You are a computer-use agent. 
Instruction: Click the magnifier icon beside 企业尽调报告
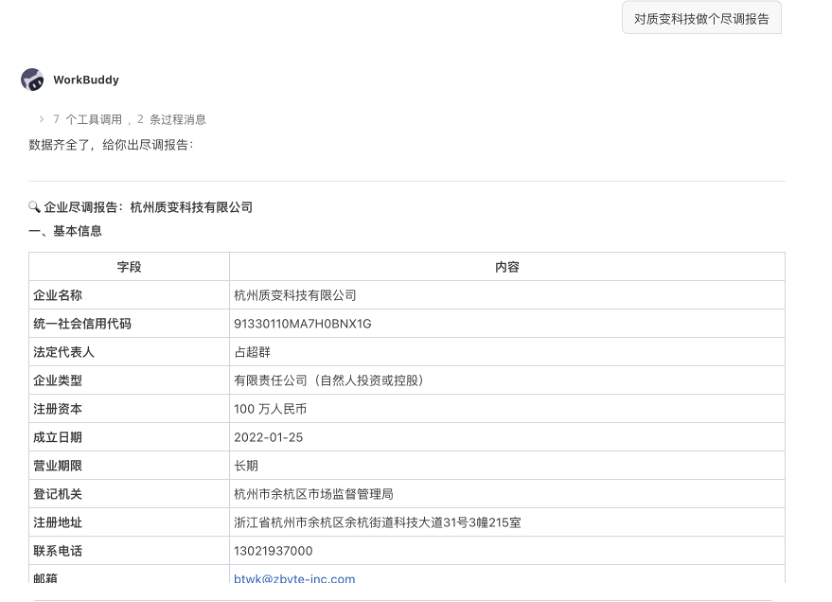34,207
